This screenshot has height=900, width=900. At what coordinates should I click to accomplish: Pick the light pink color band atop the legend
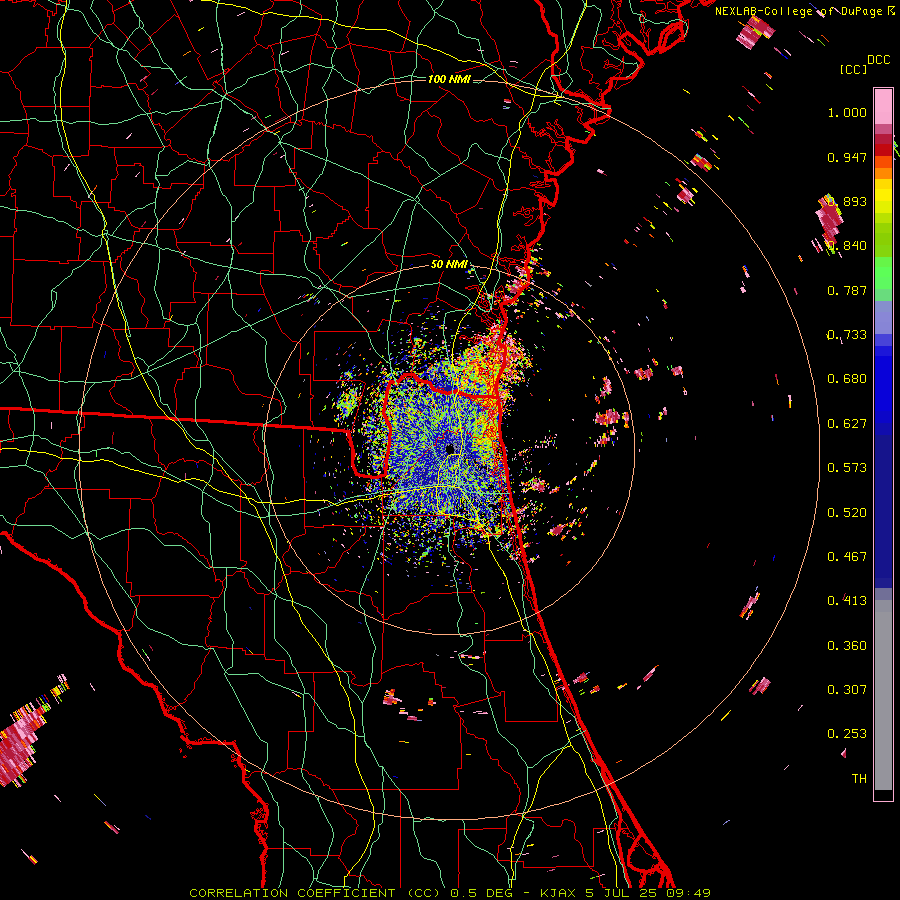[x=883, y=106]
